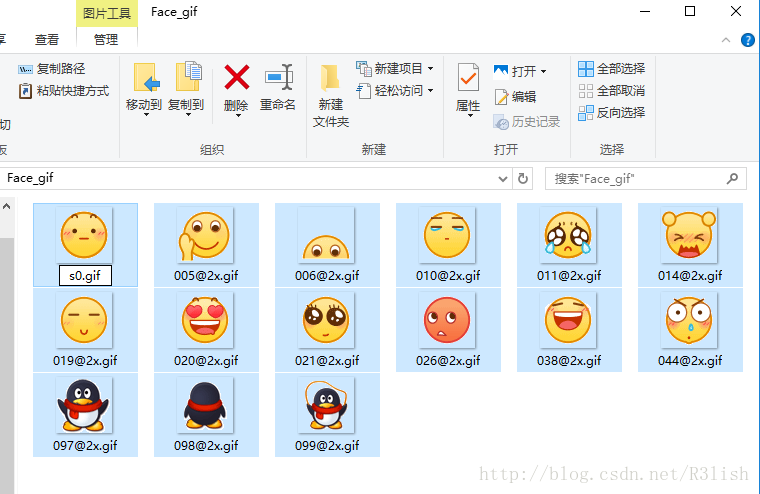The width and height of the screenshot is (760, 494).
Task: Click the scroll up arrow in left pane
Action: point(6,207)
